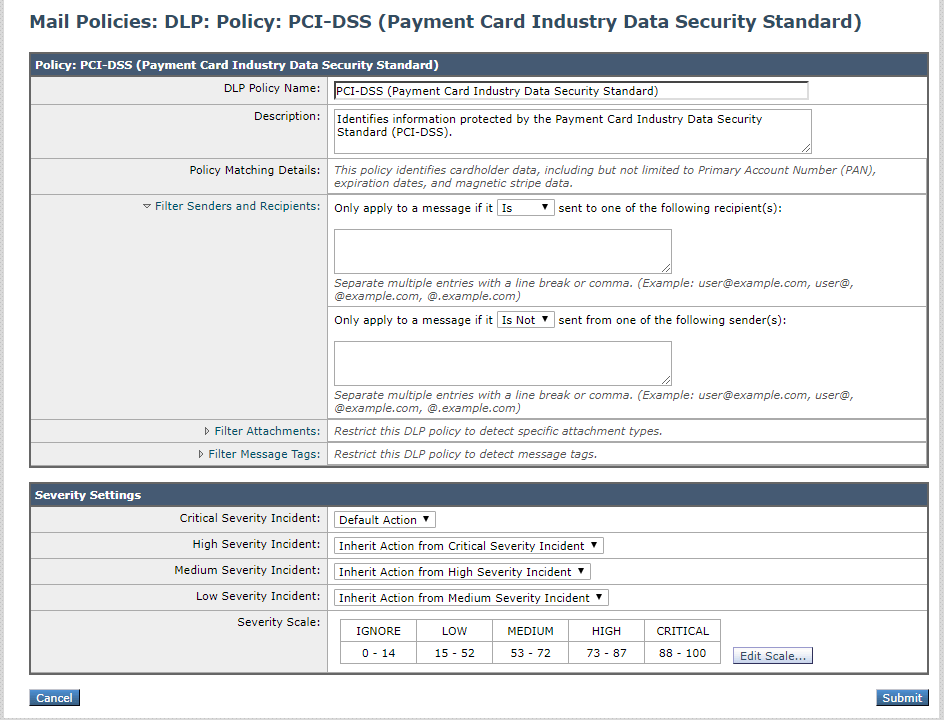
Task: Click the DLP Policy Name input field
Action: pos(571,91)
